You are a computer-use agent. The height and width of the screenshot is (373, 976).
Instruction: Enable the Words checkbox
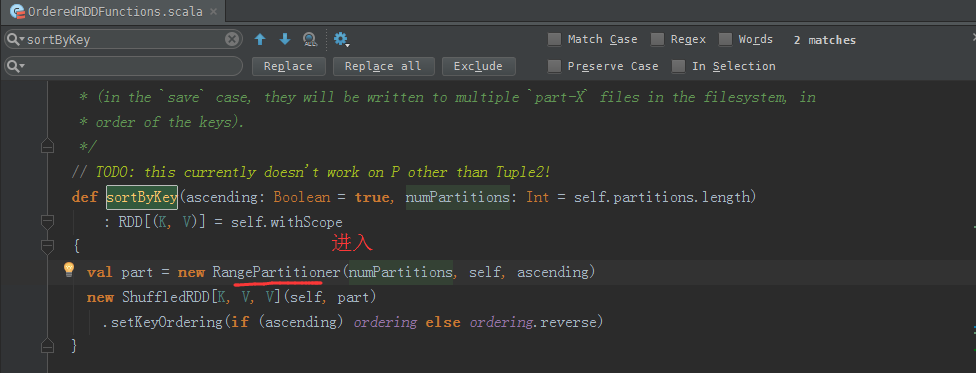point(725,40)
